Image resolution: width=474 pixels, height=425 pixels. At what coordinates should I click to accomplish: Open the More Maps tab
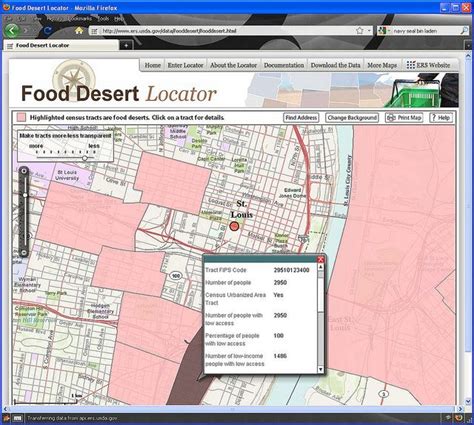pyautogui.click(x=382, y=65)
